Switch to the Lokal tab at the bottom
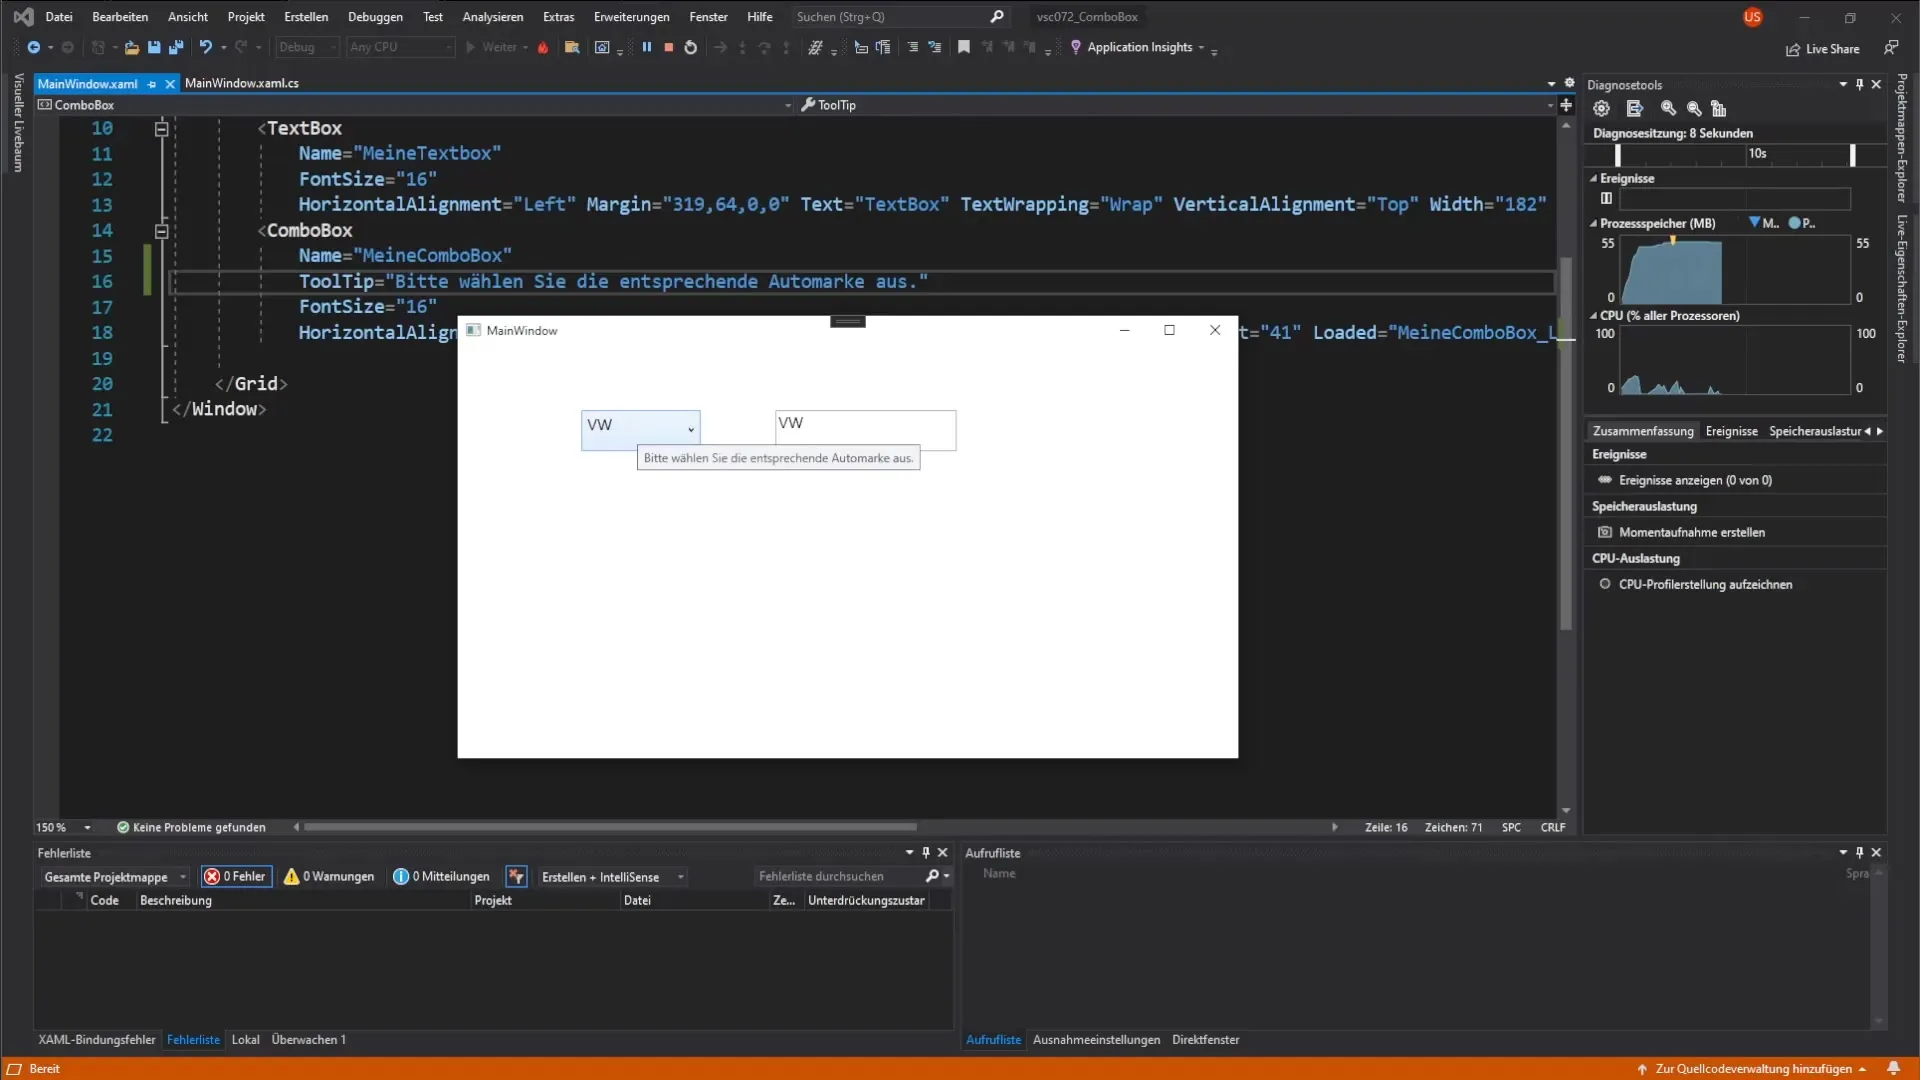 tap(245, 1040)
